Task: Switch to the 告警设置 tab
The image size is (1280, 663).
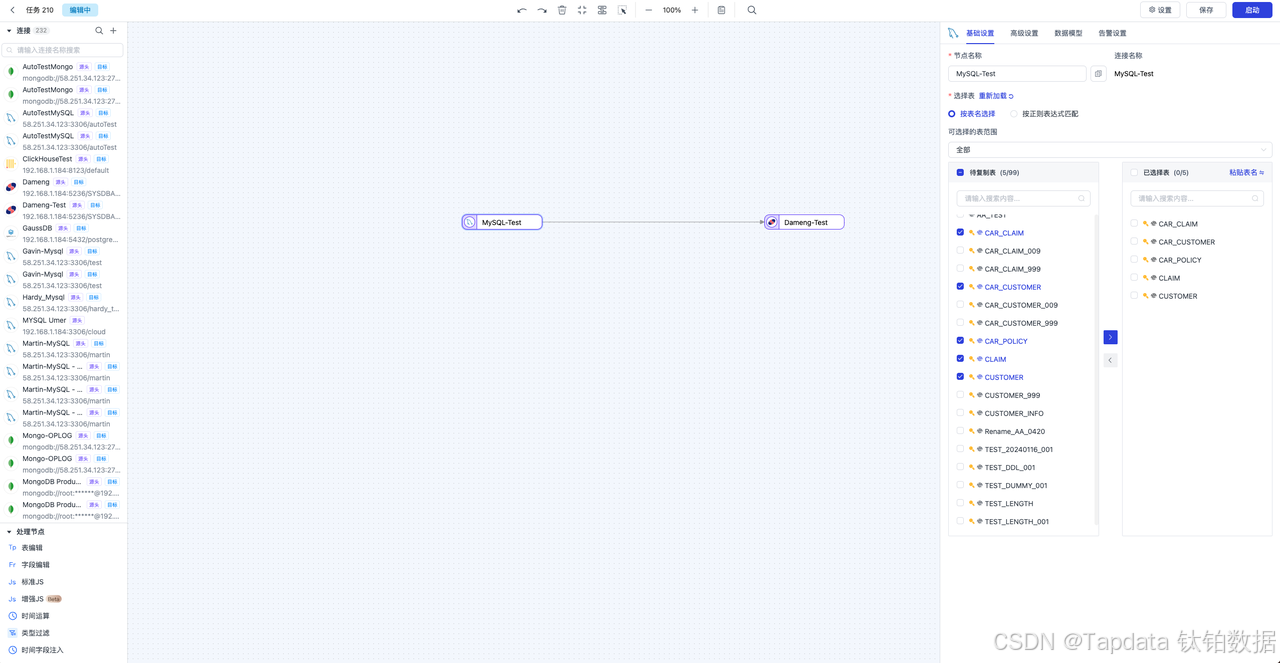Action: point(1112,33)
